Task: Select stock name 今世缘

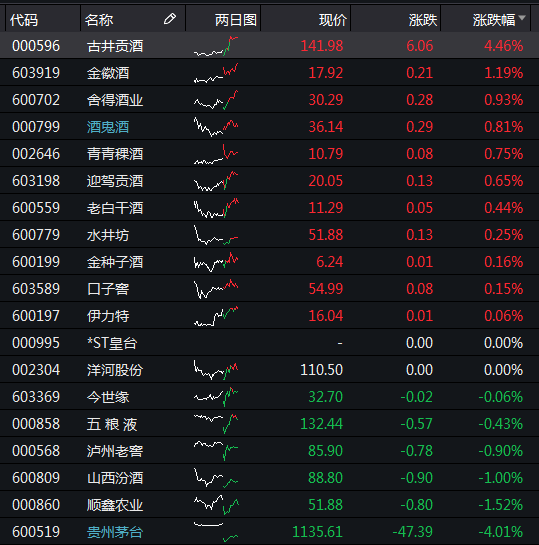Action: point(108,397)
